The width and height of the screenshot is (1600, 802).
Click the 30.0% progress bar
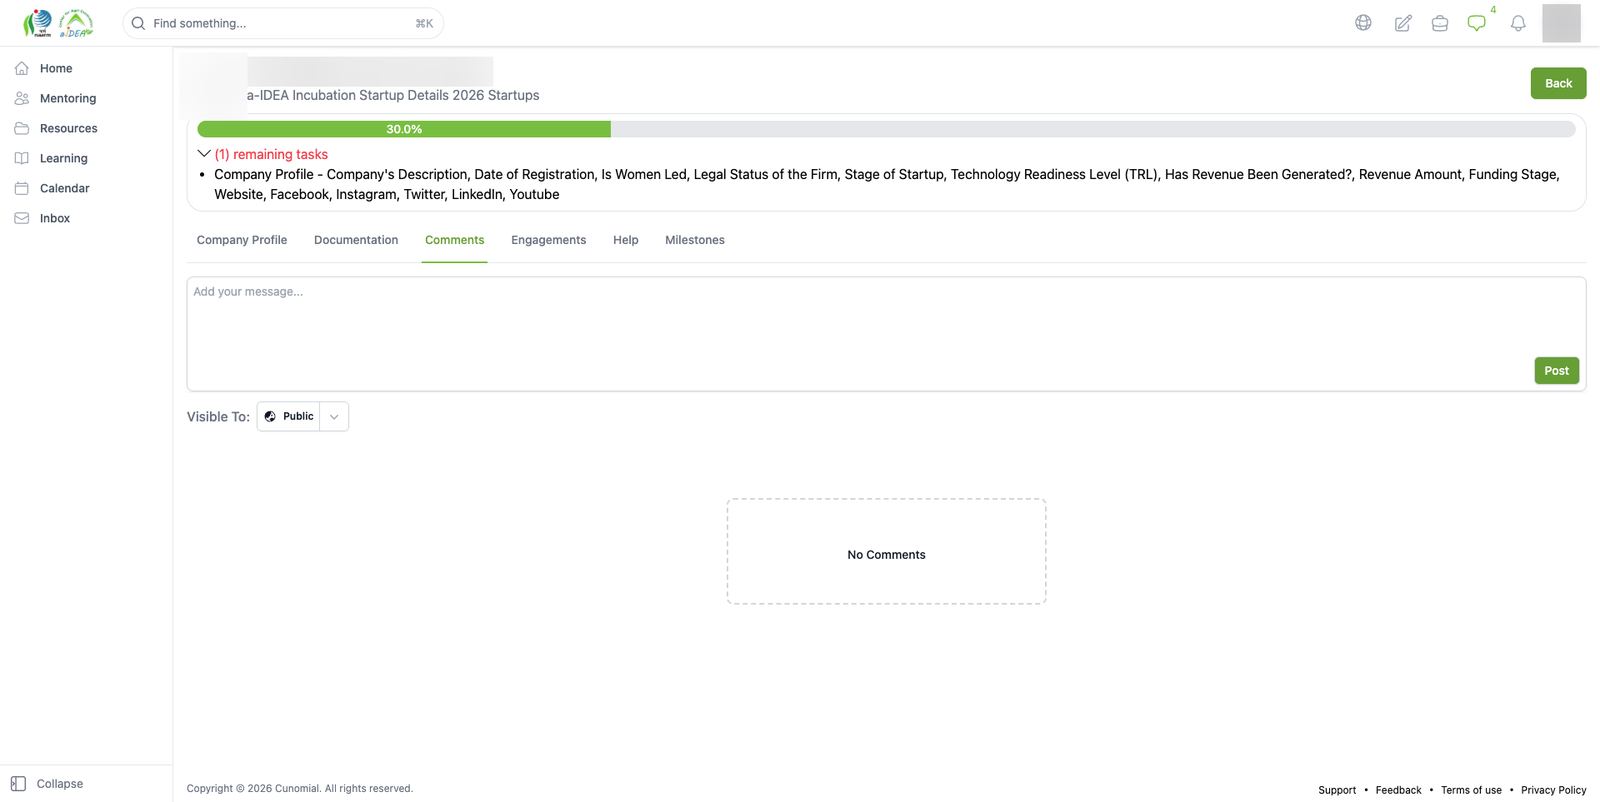[x=886, y=129]
